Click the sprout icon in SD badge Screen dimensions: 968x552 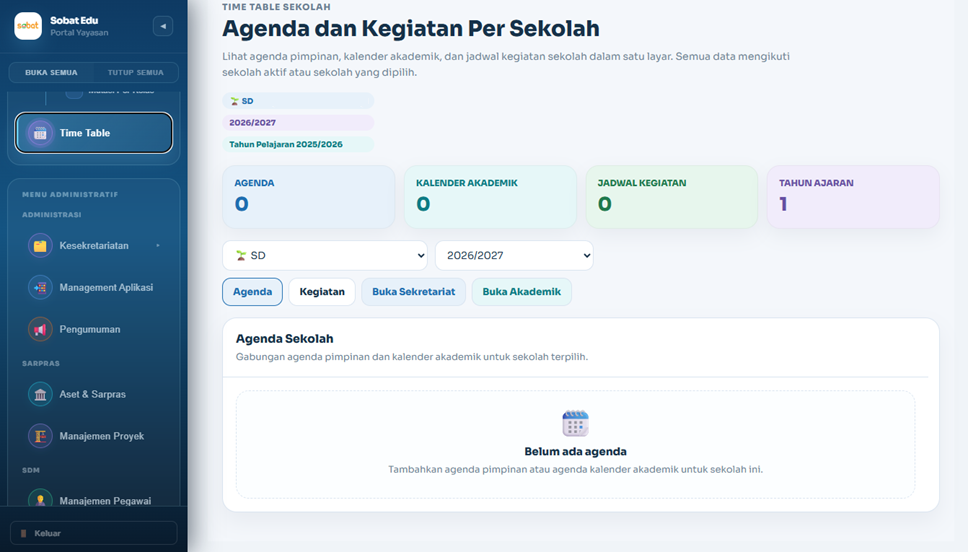tap(234, 101)
